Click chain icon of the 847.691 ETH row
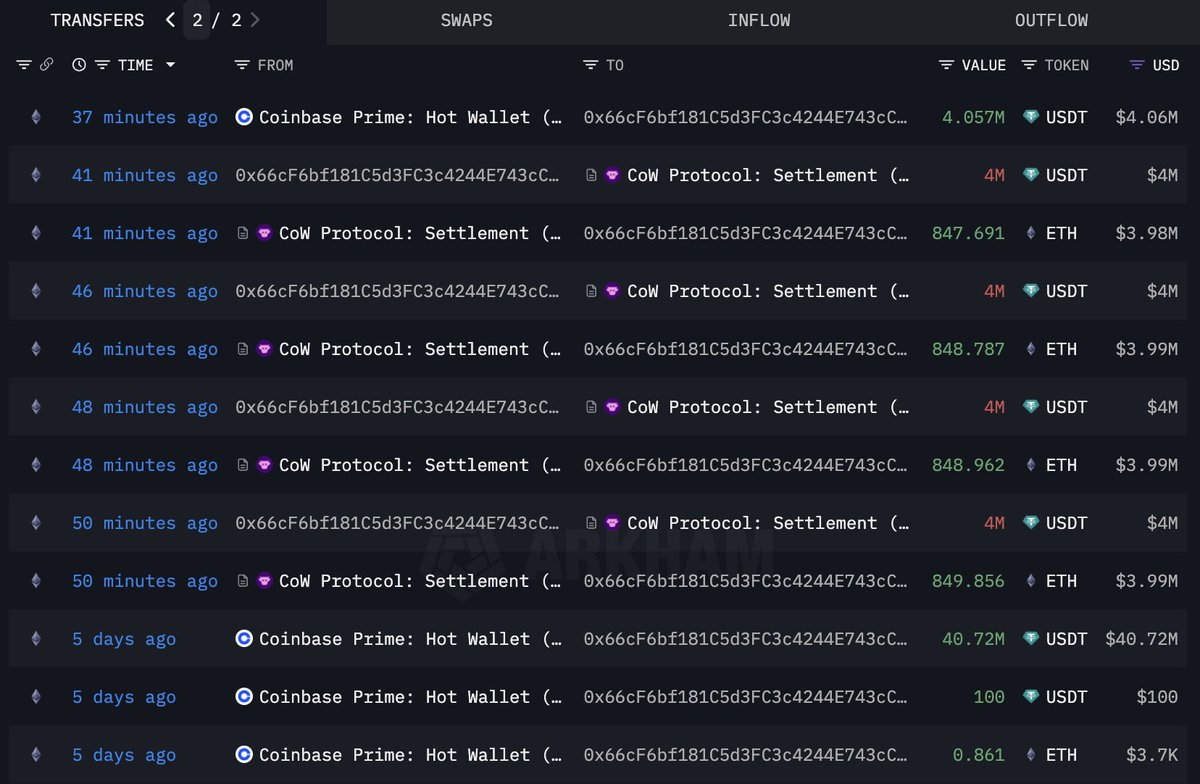 [36, 233]
